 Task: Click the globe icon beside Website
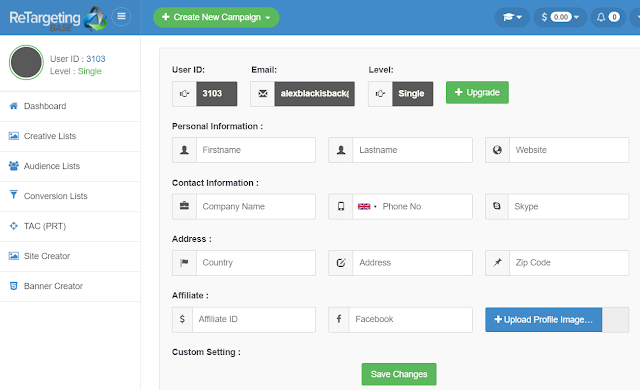tap(497, 150)
